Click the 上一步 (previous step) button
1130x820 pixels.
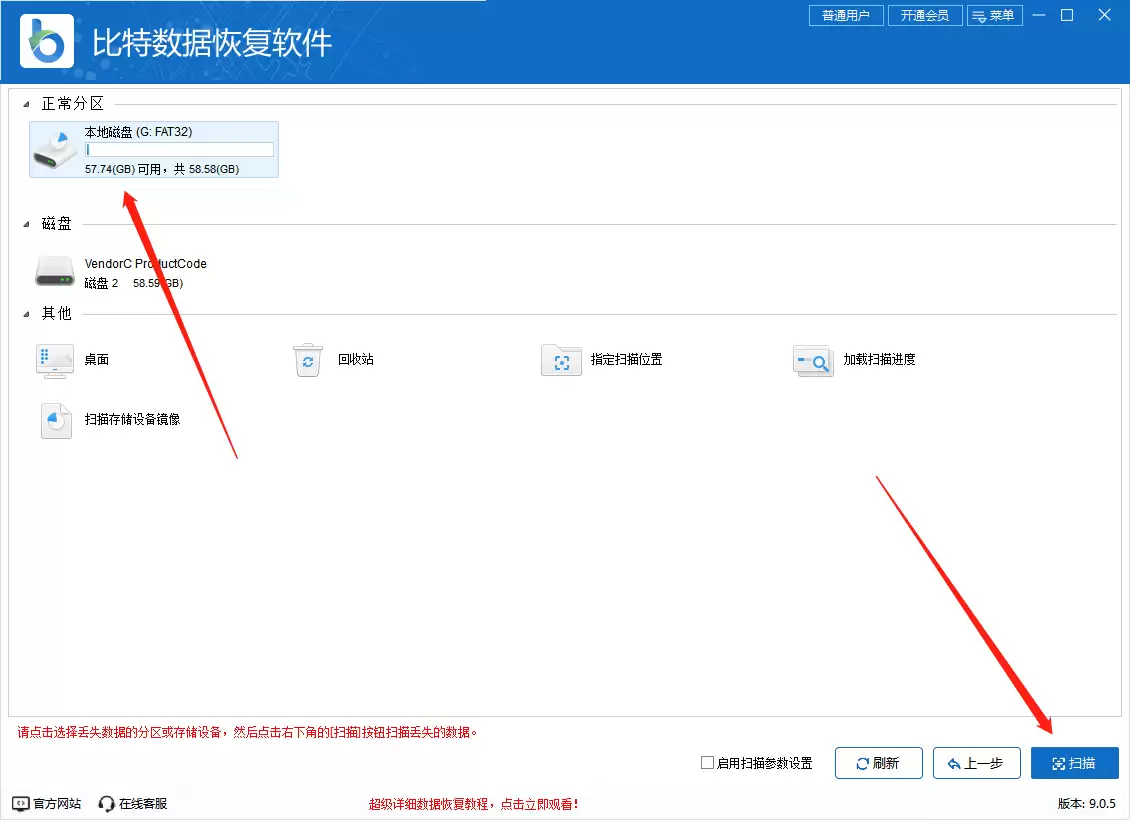(976, 762)
